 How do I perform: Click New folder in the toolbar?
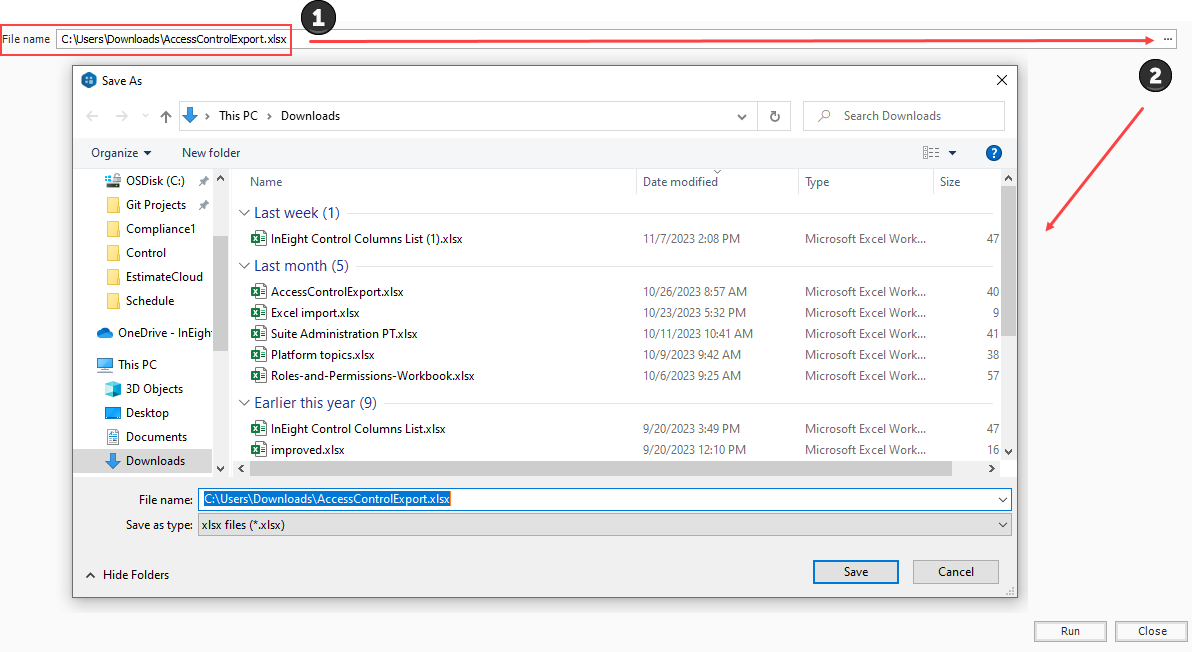click(x=211, y=153)
